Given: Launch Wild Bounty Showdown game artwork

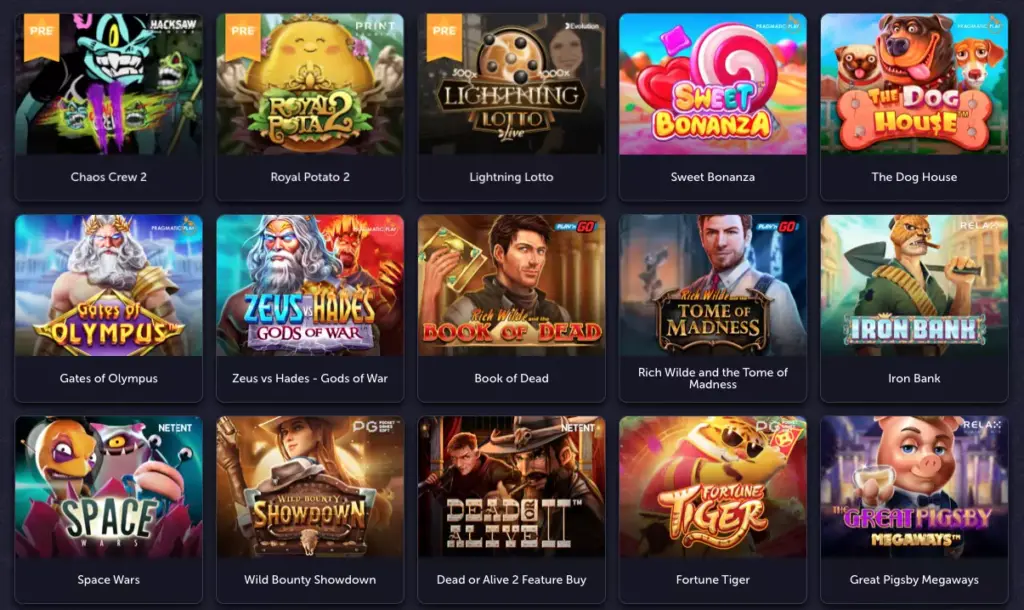Looking at the screenshot, I should pos(310,487).
